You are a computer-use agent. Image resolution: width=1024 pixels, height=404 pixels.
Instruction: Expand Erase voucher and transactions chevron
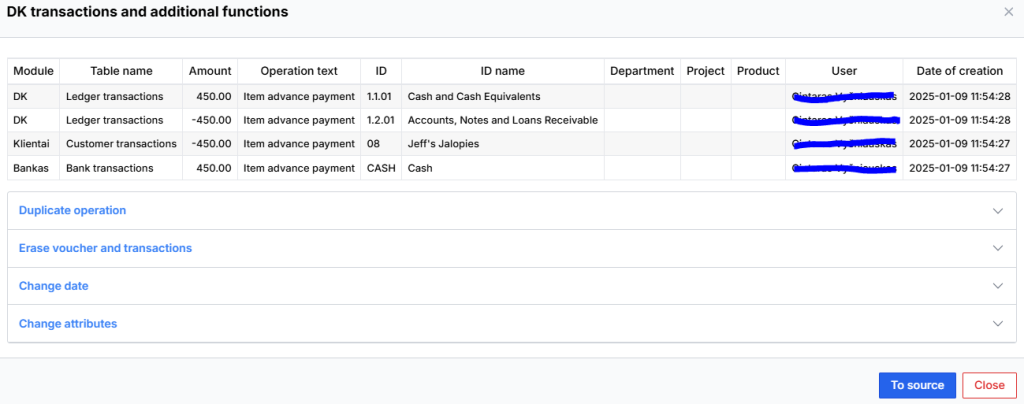coord(996,248)
